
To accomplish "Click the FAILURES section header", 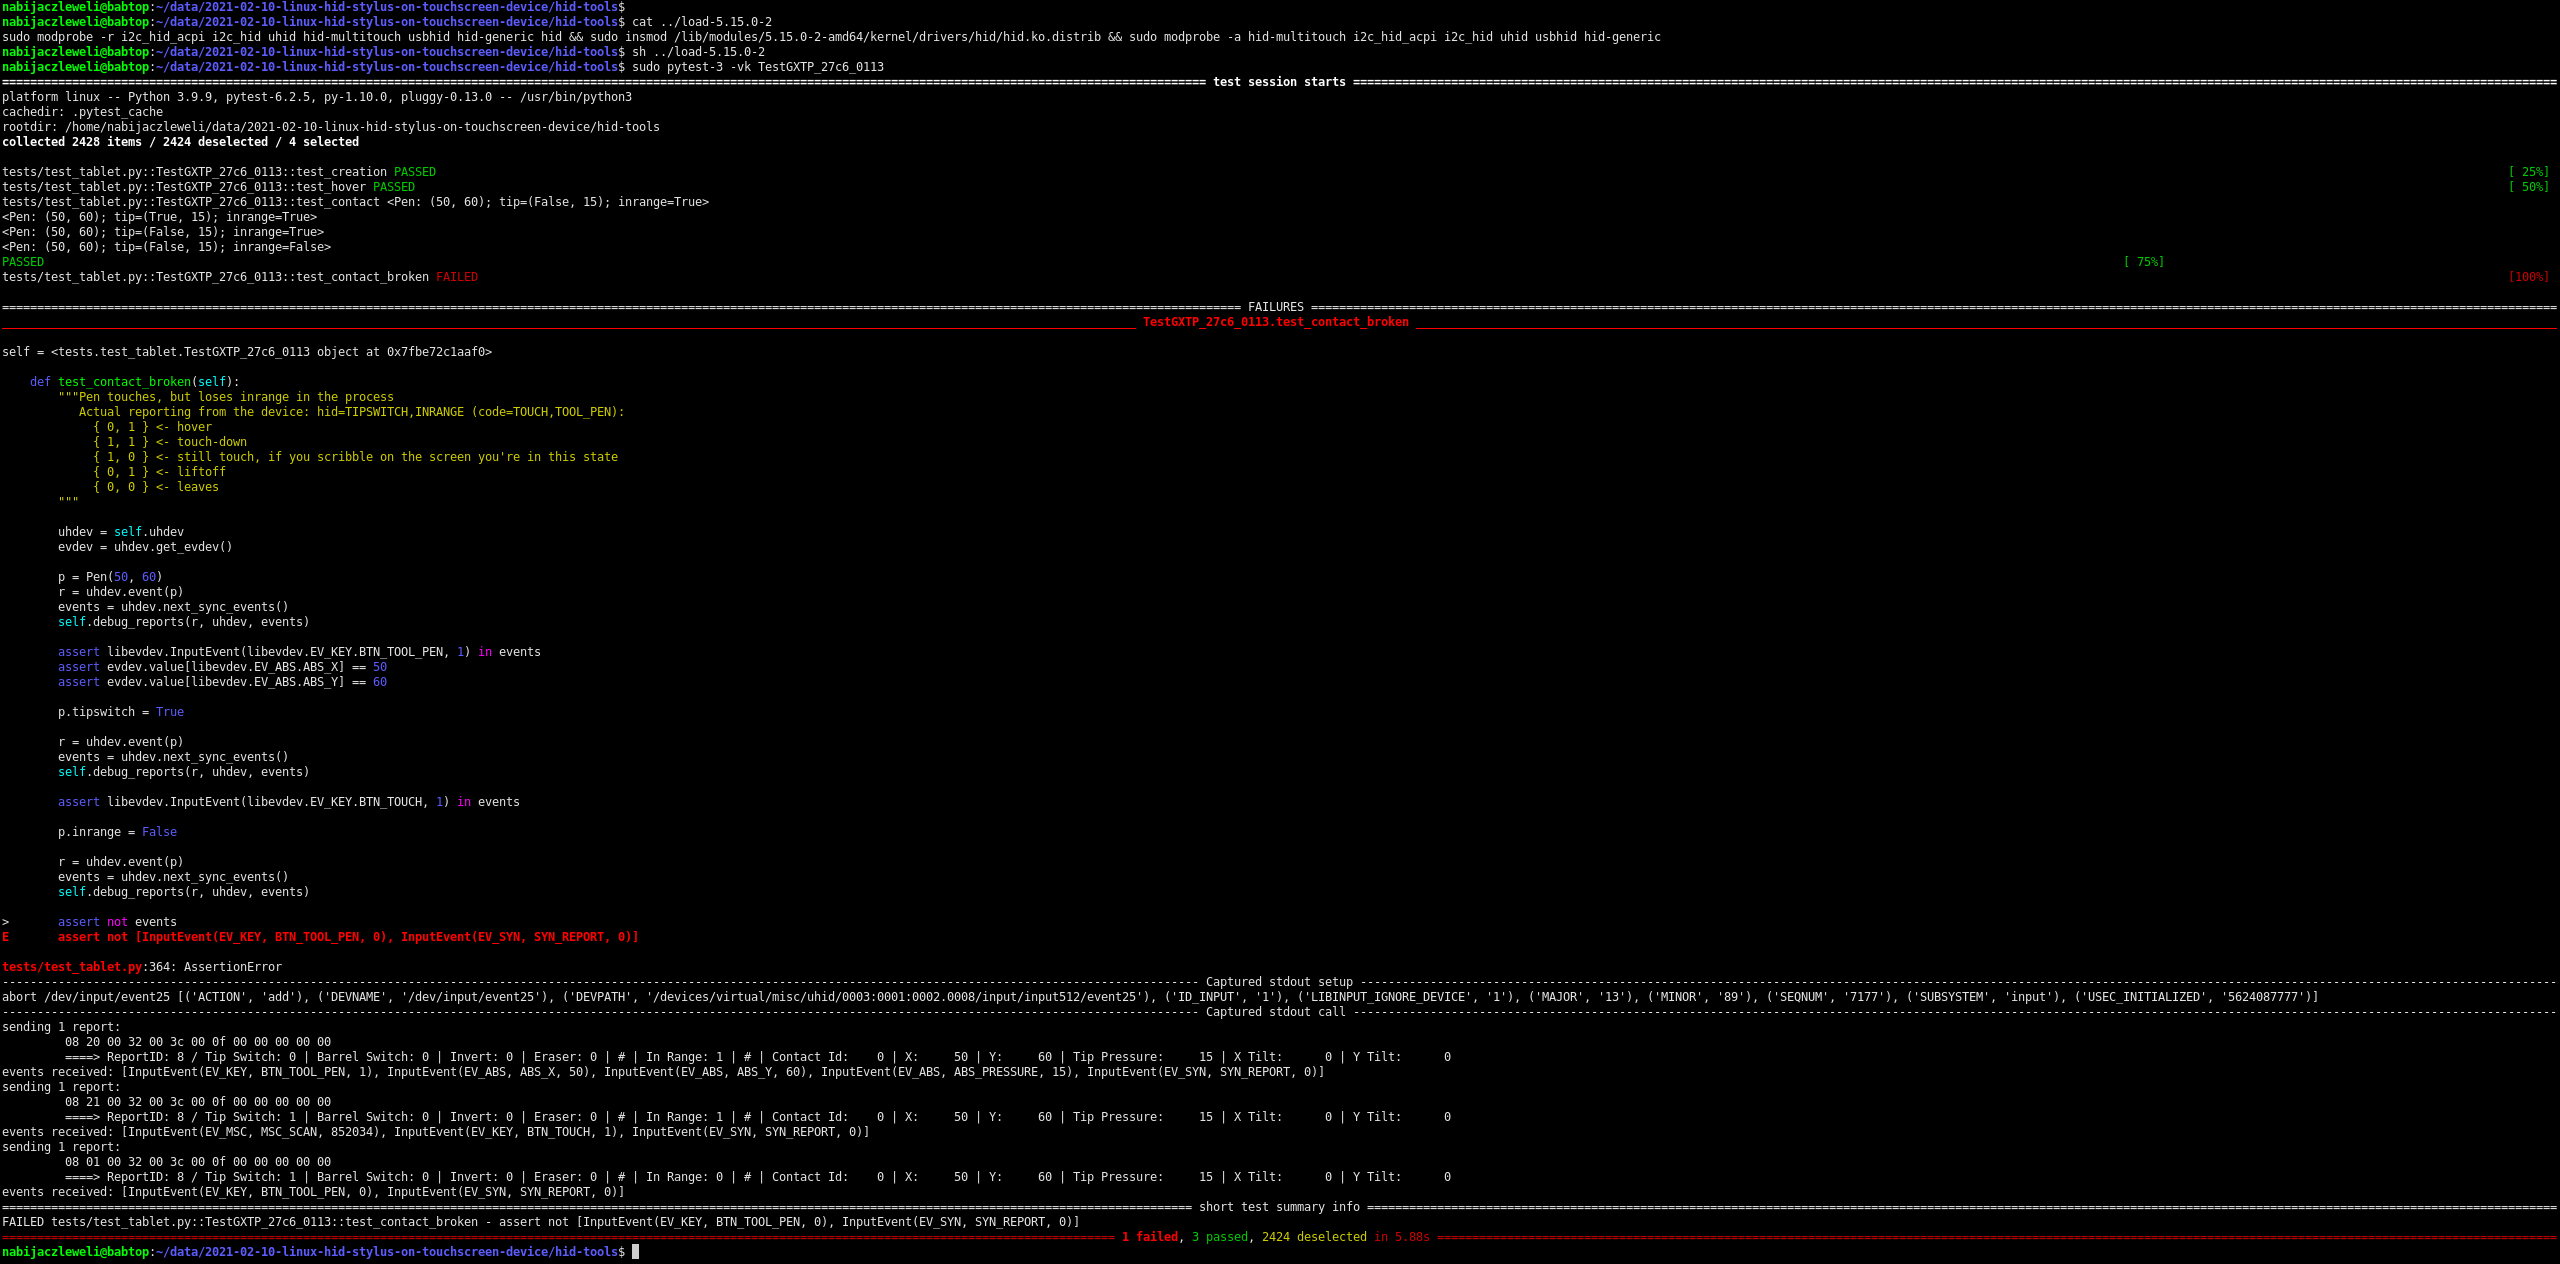I will [1275, 307].
